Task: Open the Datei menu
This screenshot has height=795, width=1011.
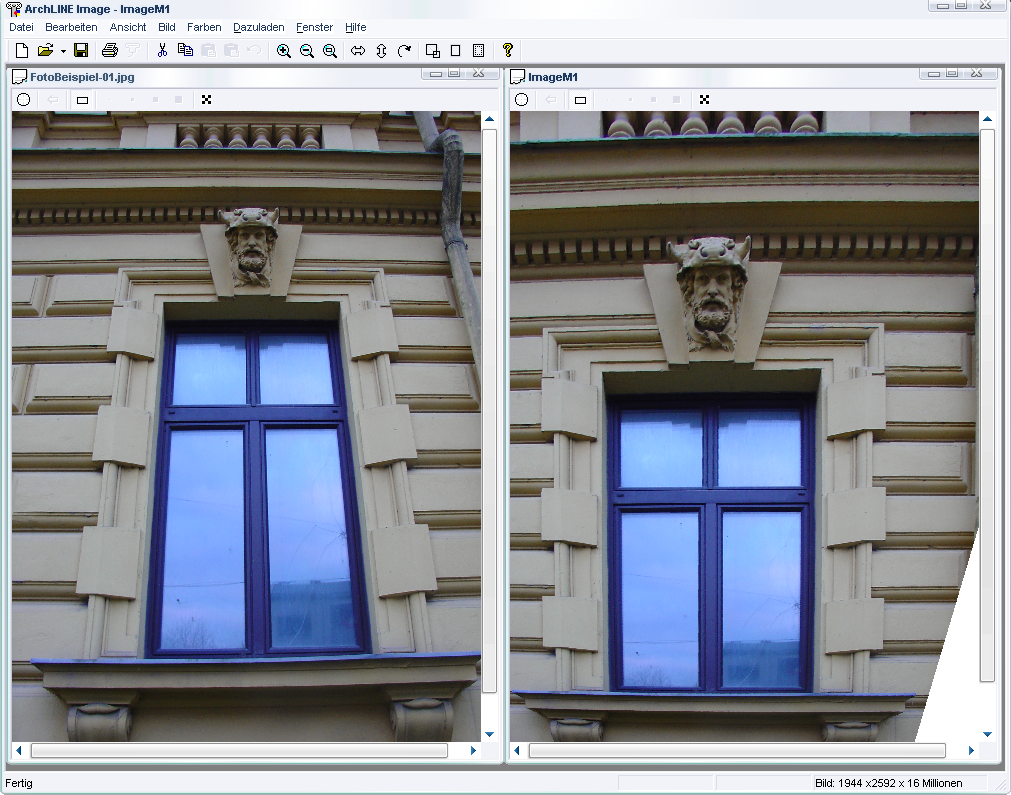Action: pos(21,27)
